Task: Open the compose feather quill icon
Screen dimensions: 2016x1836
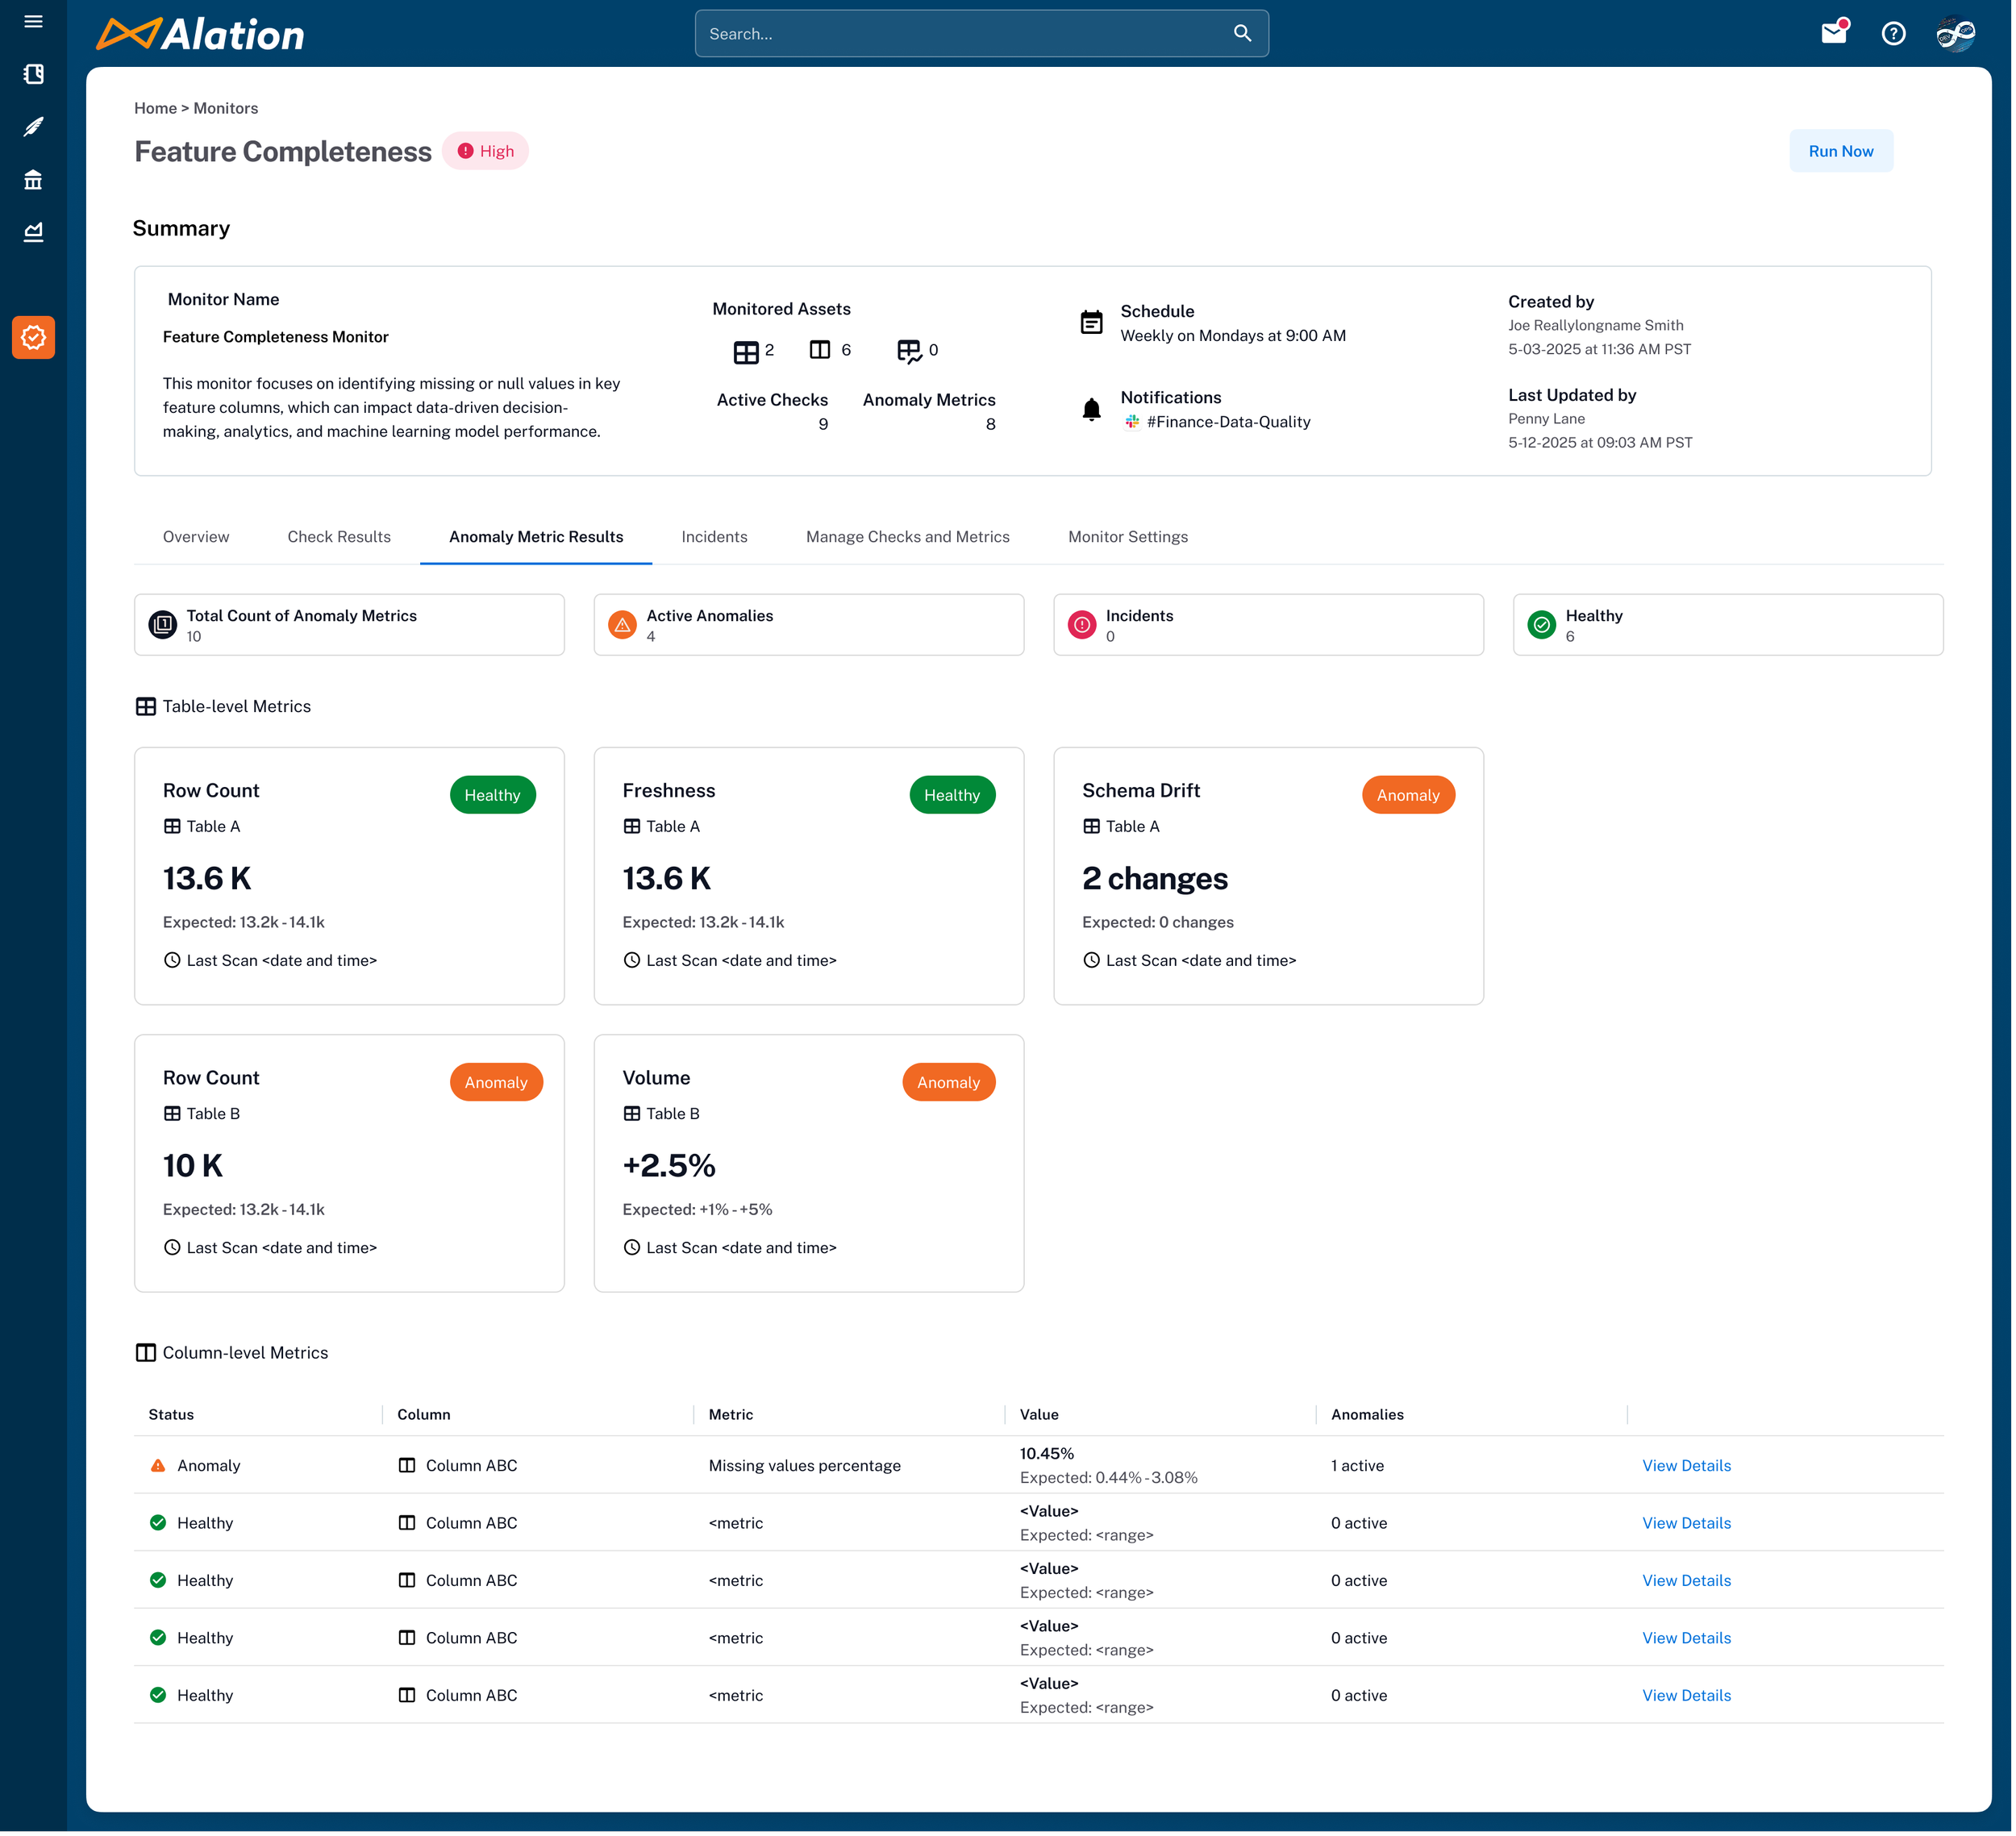Action: tap(33, 127)
